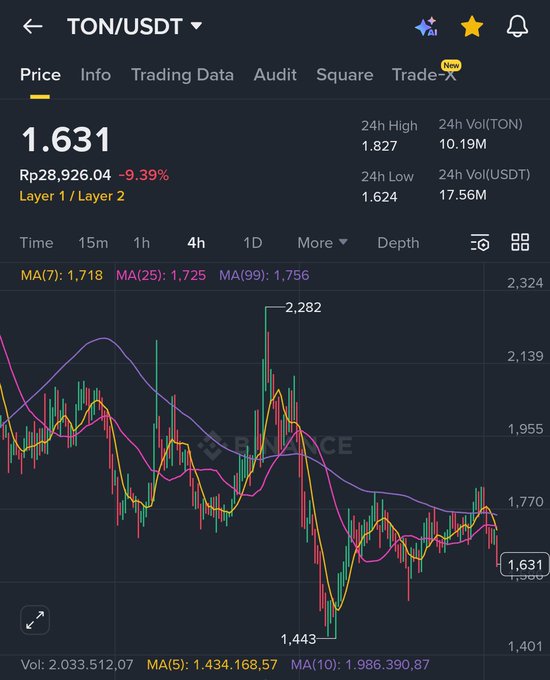Tap the MA(7): 1,718 indicator label
Image resolution: width=550 pixels, height=680 pixels.
click(x=62, y=275)
